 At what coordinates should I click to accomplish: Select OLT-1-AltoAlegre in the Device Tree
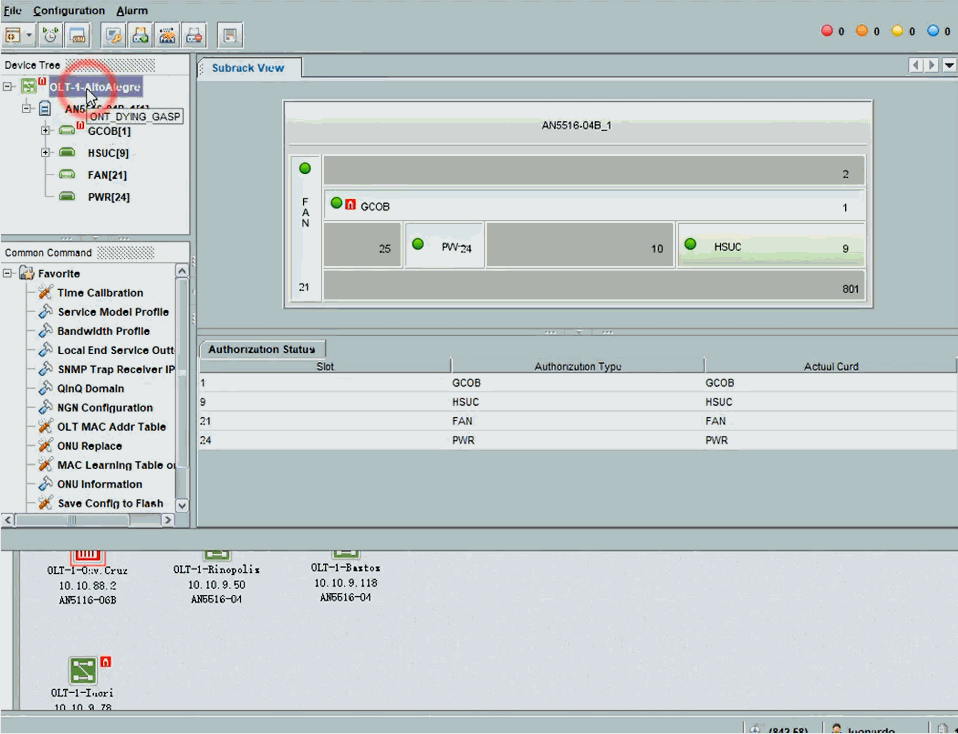(95, 87)
